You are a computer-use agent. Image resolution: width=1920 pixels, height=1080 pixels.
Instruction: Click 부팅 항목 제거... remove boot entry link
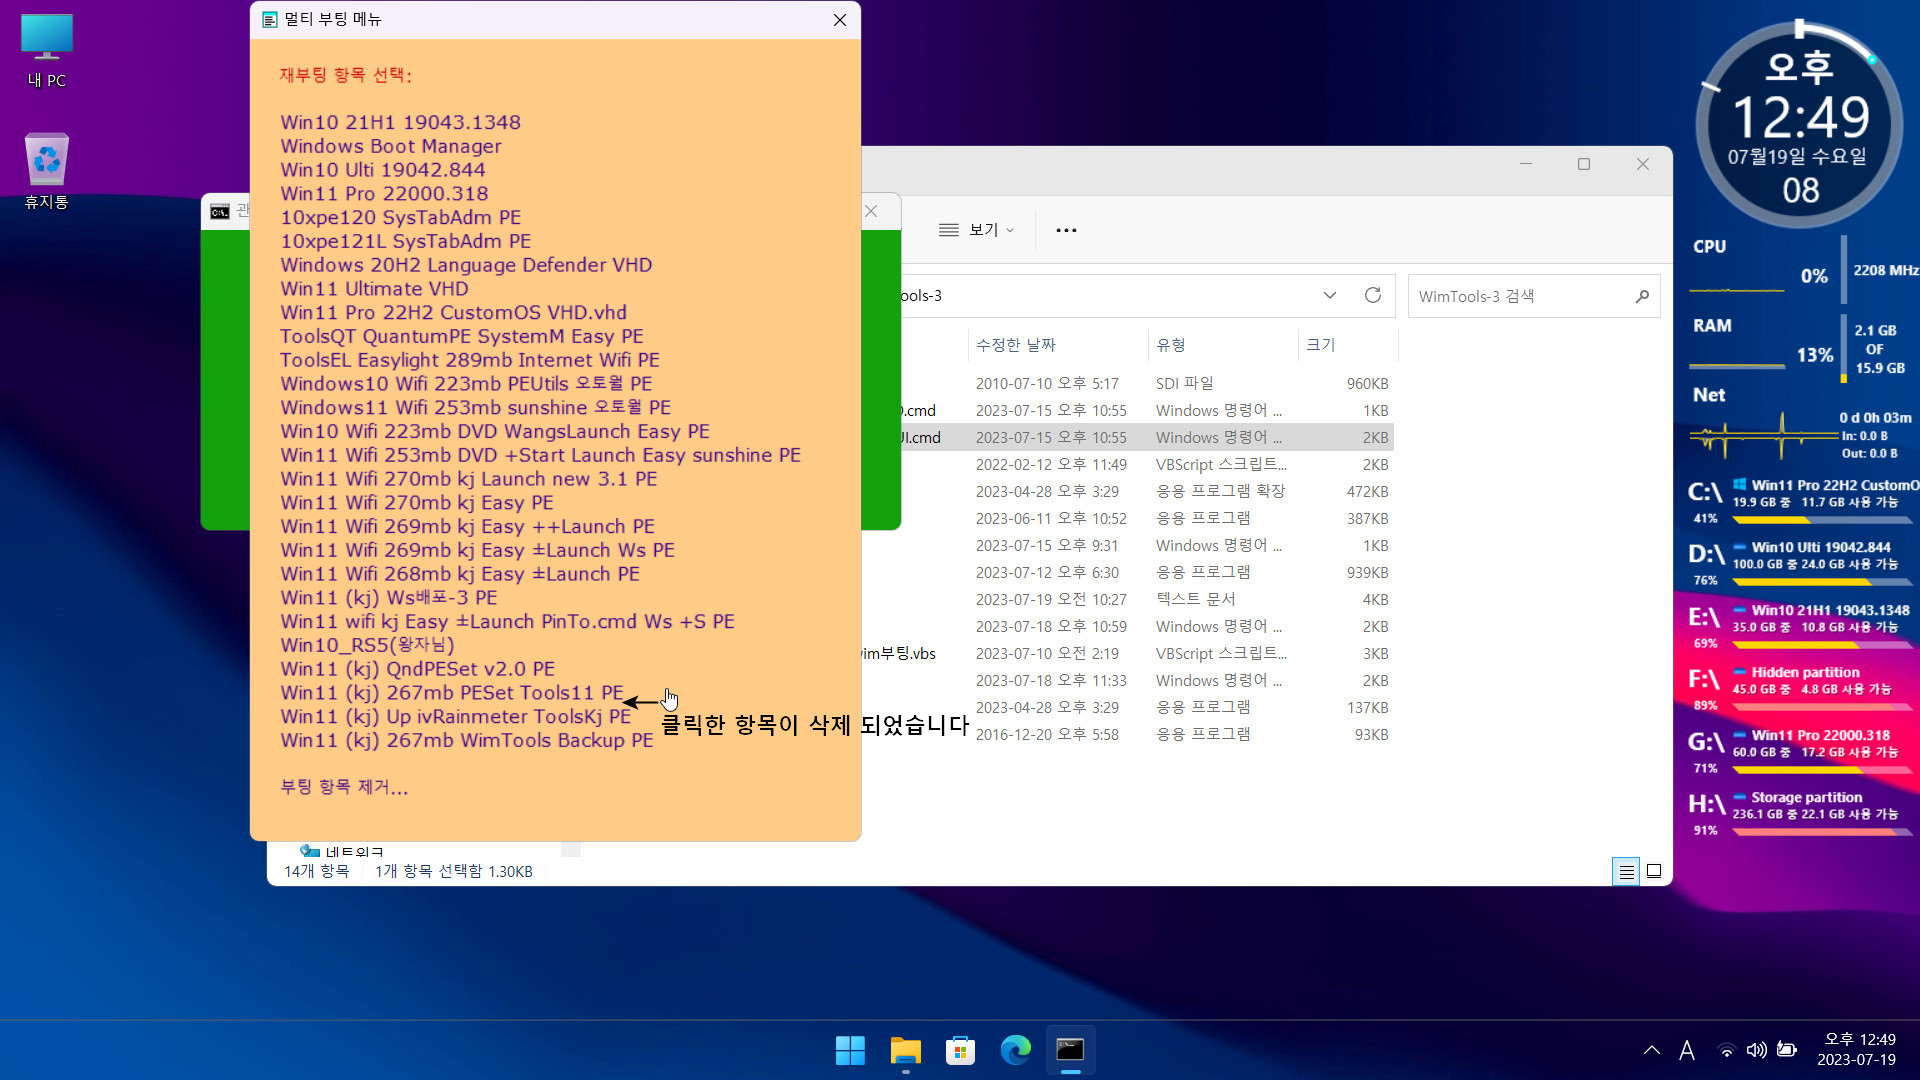tap(344, 787)
